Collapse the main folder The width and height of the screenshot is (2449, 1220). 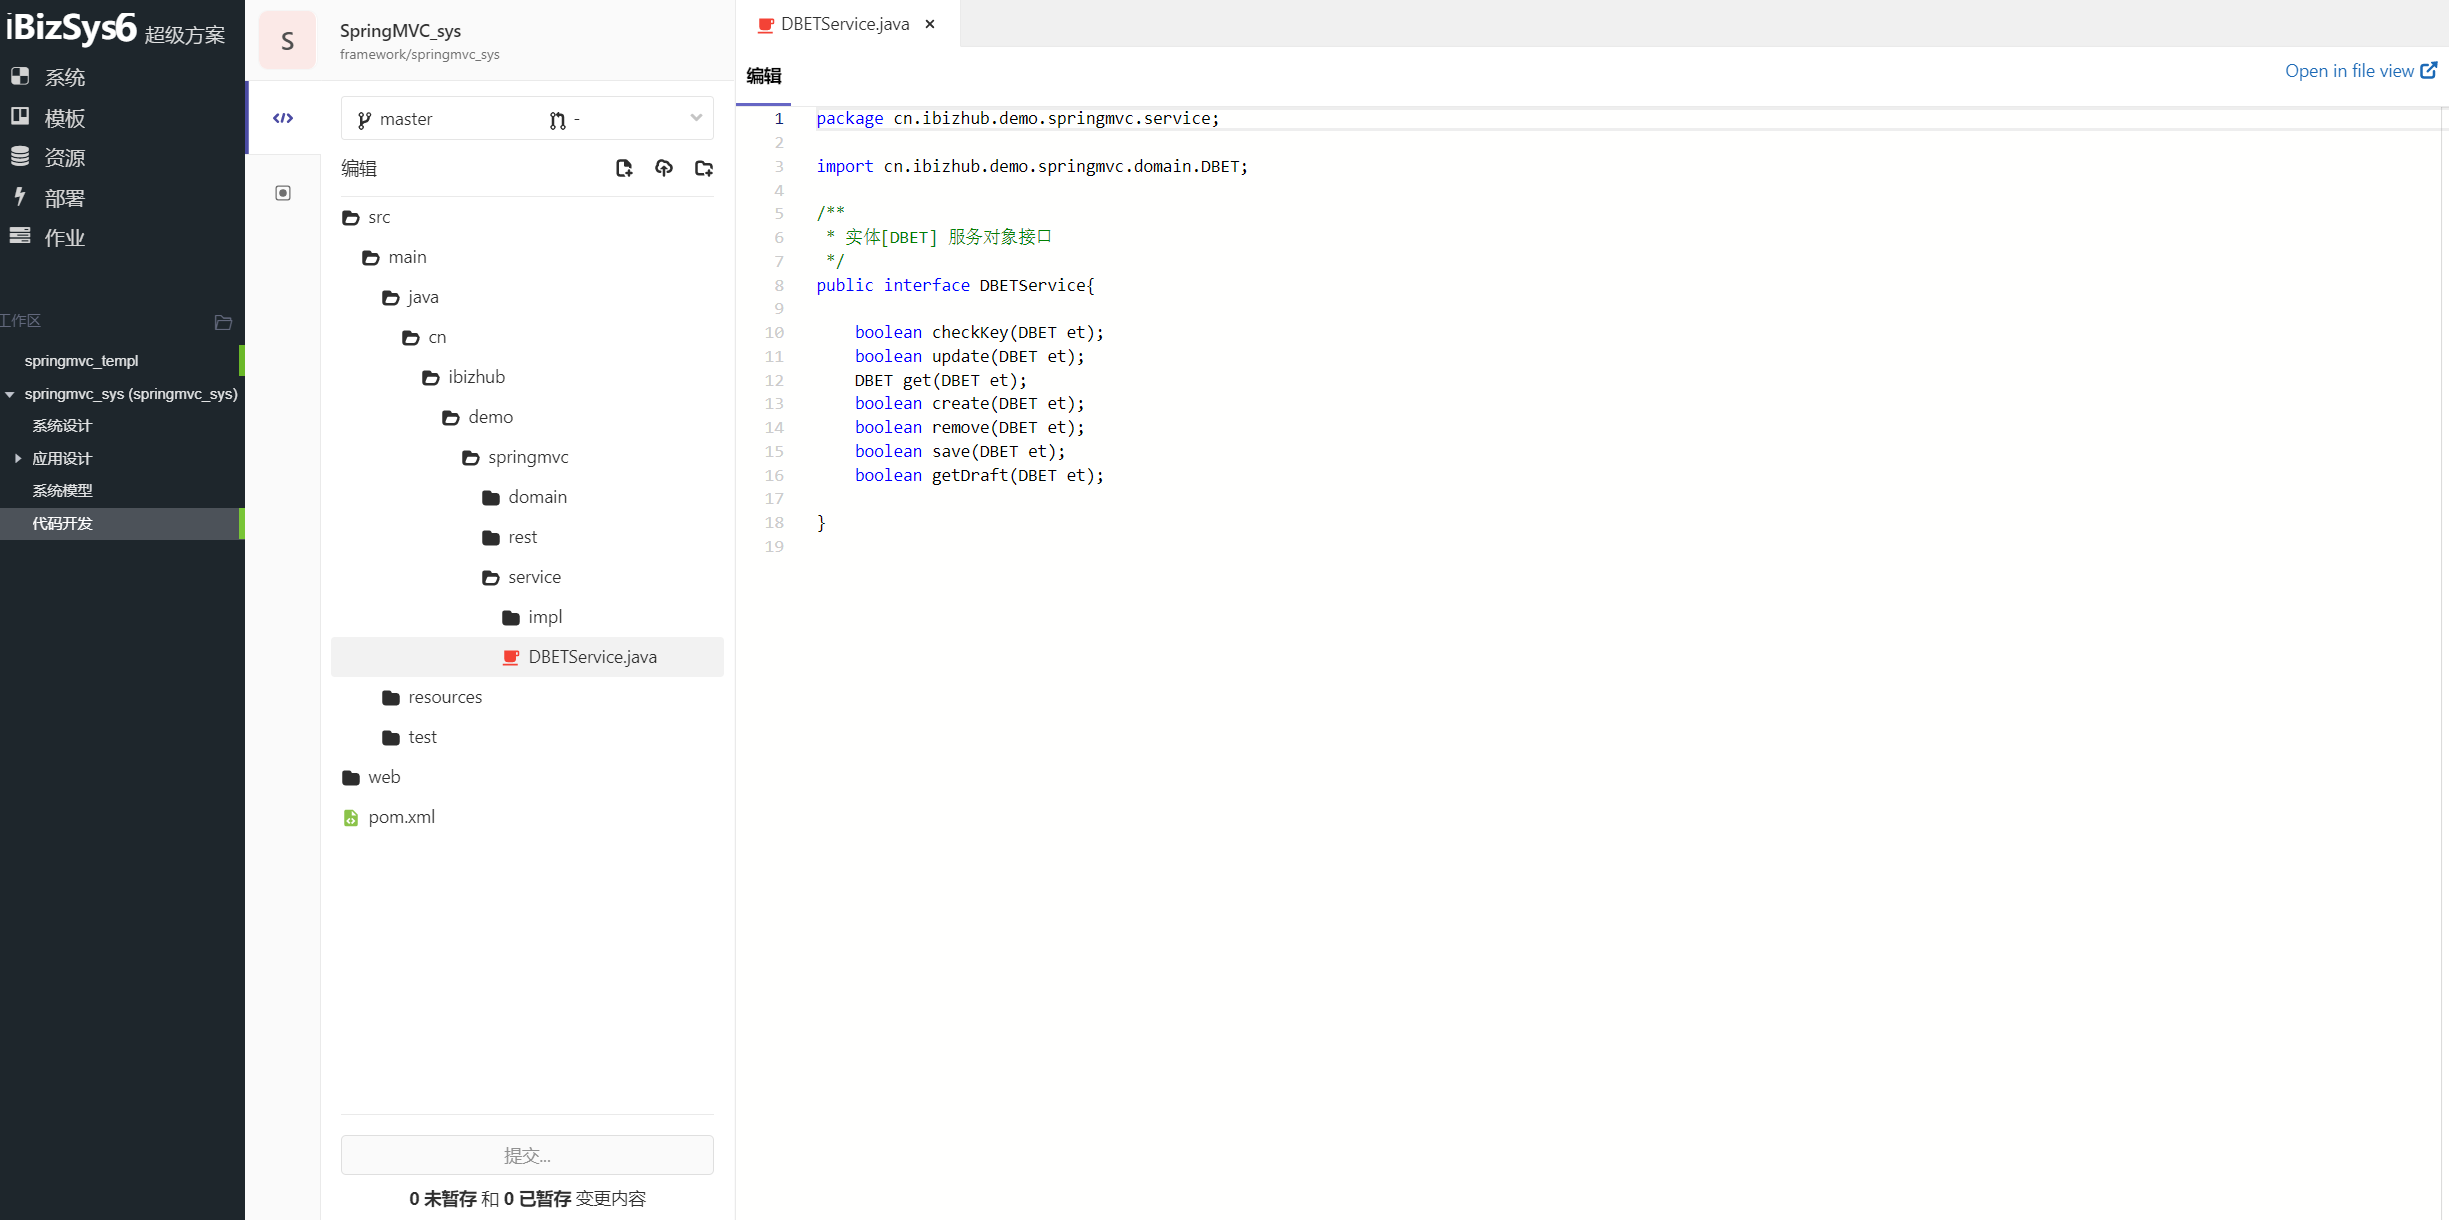[371, 258]
